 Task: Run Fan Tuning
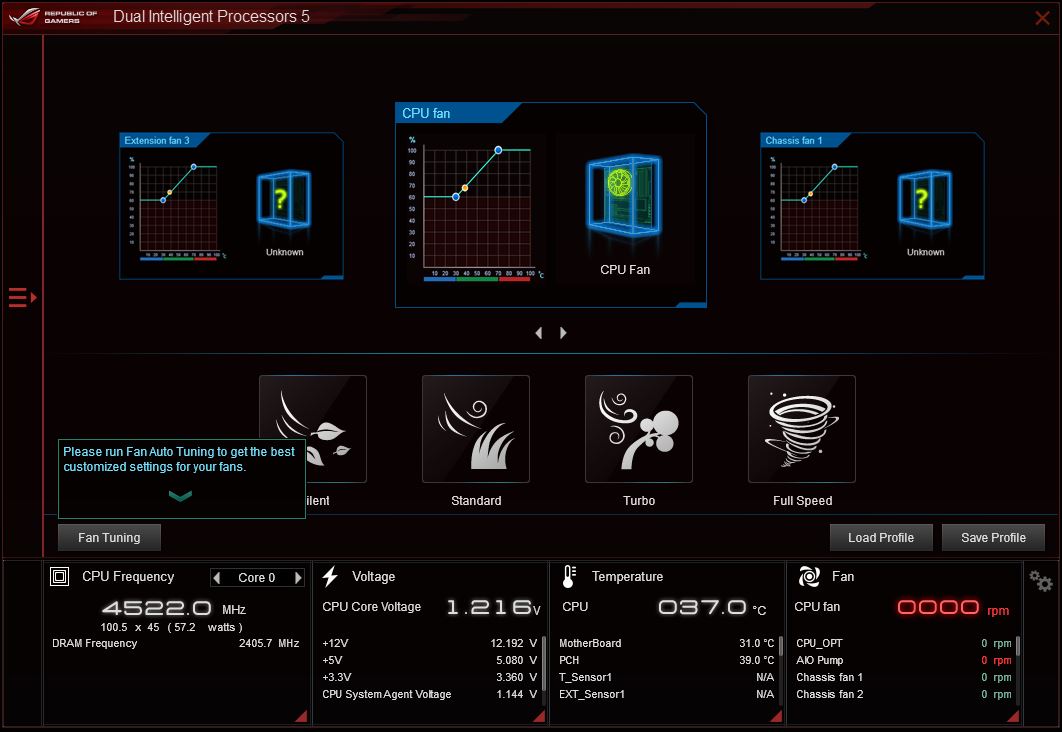(x=108, y=537)
